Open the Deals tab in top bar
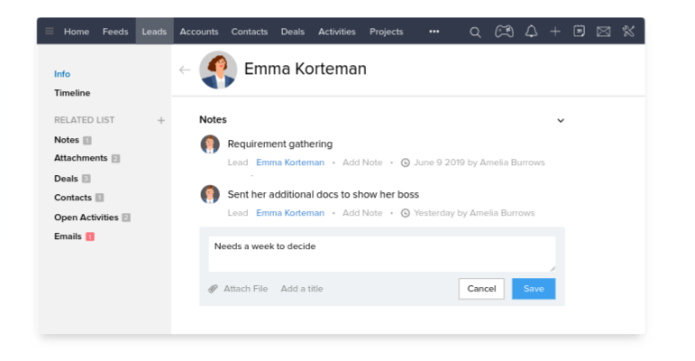The width and height of the screenshot is (695, 361). [x=293, y=31]
